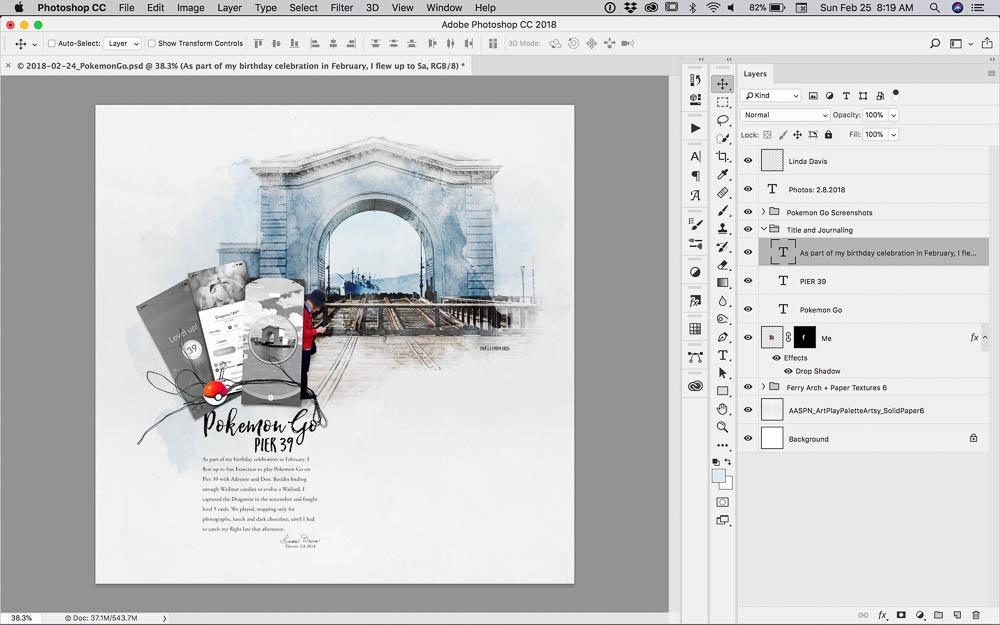Select the Move tool in the toolbar
This screenshot has height=625, width=1000.
722,84
